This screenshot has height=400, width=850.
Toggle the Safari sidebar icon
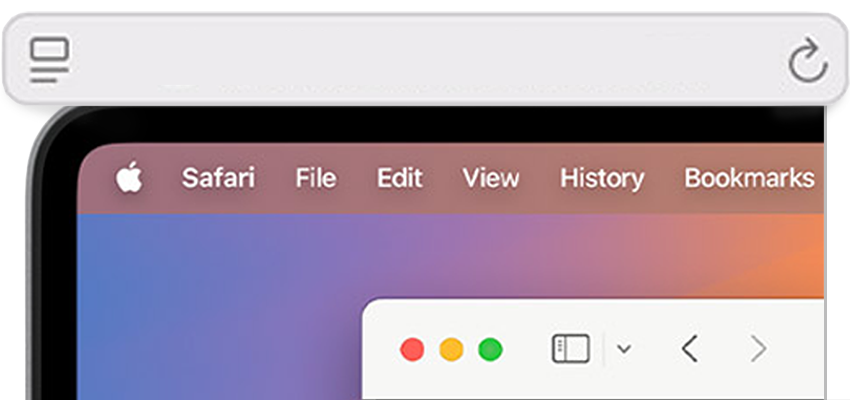[571, 349]
